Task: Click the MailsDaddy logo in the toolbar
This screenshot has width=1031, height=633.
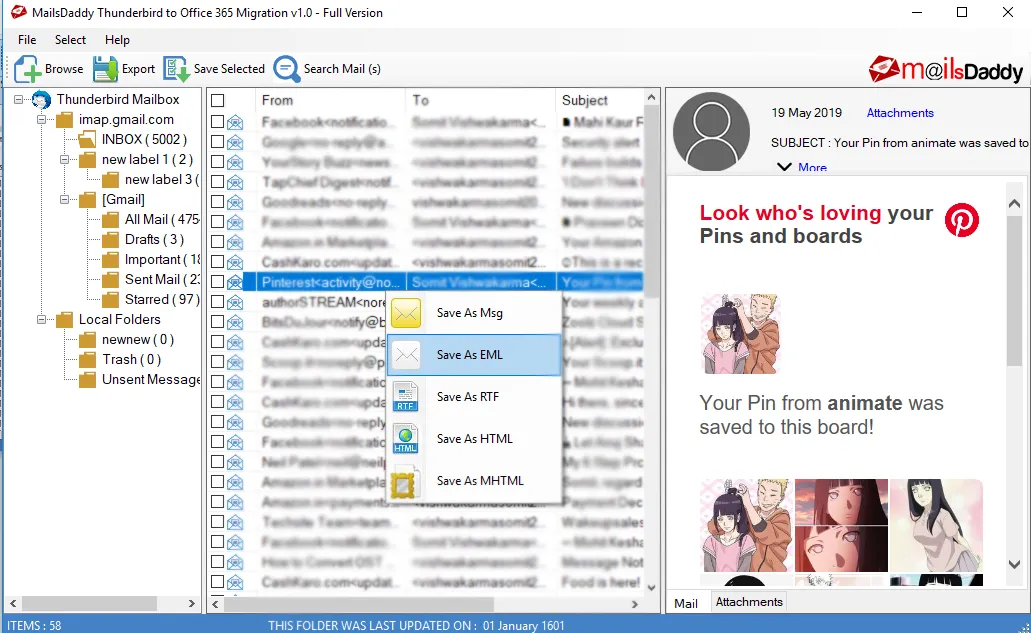Action: tap(946, 69)
